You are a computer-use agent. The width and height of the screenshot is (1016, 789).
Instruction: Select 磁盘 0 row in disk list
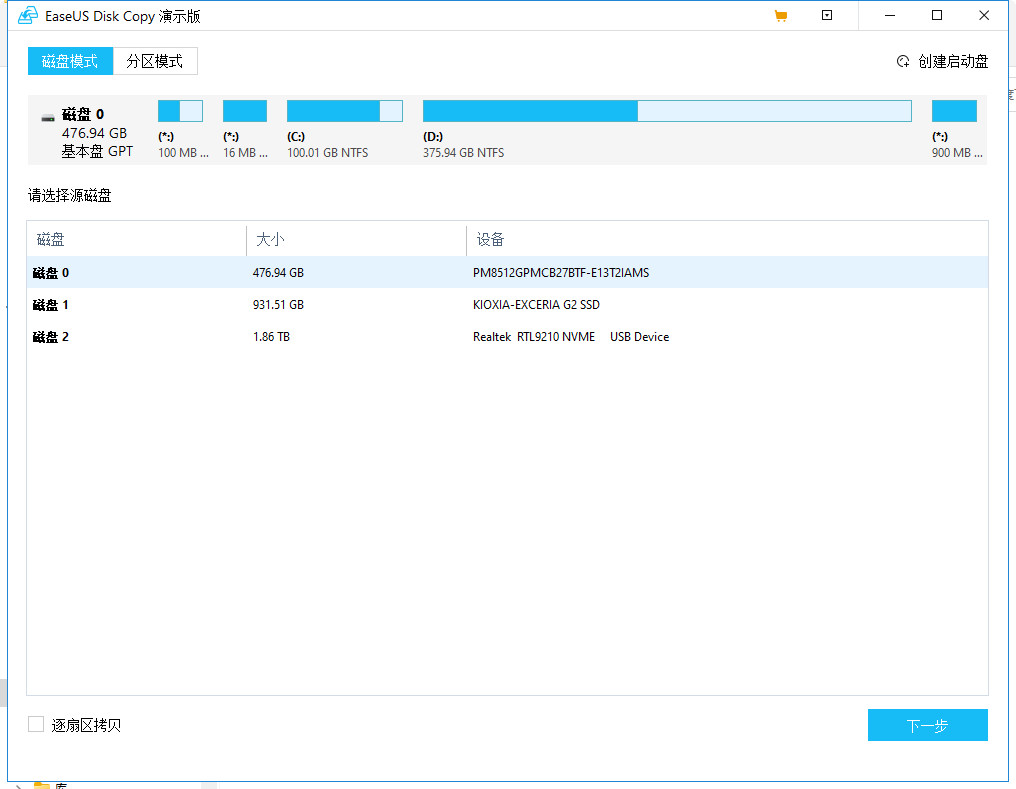point(507,273)
